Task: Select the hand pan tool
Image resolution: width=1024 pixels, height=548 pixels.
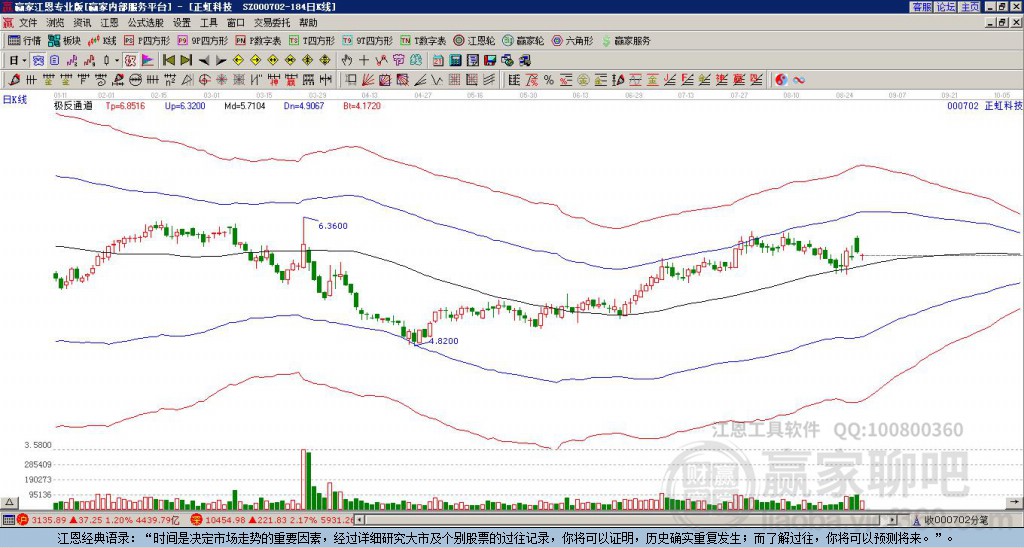Action: click(346, 61)
